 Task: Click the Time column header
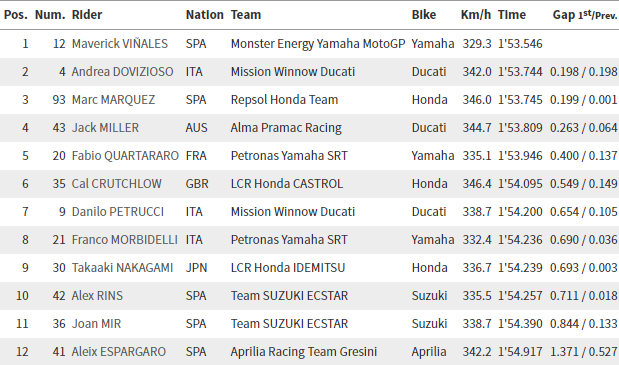(x=512, y=15)
